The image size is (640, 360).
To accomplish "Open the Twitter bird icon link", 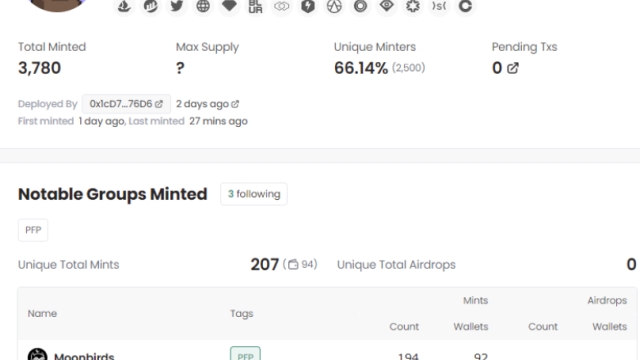I will click(177, 6).
